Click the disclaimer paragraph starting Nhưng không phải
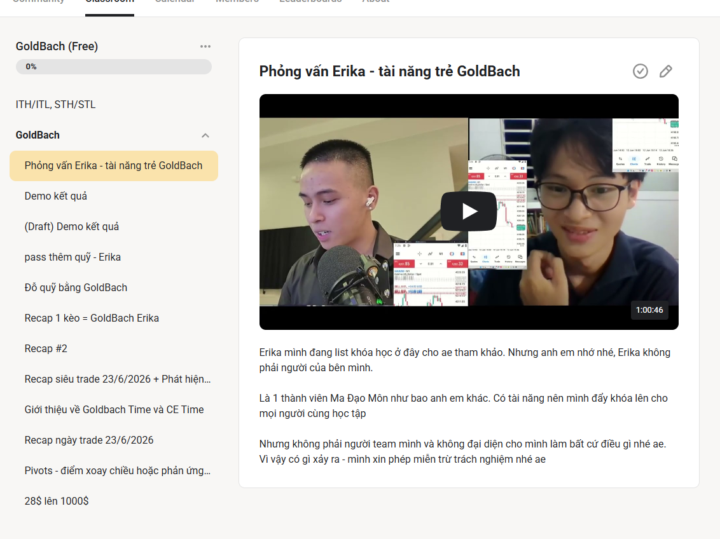The height and width of the screenshot is (539, 720). tap(462, 451)
